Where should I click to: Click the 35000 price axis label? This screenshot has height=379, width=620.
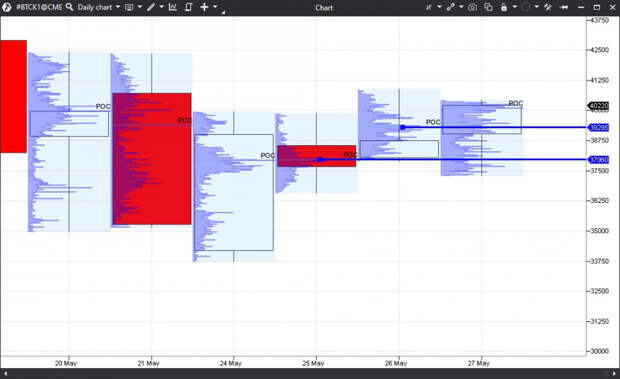pos(599,231)
